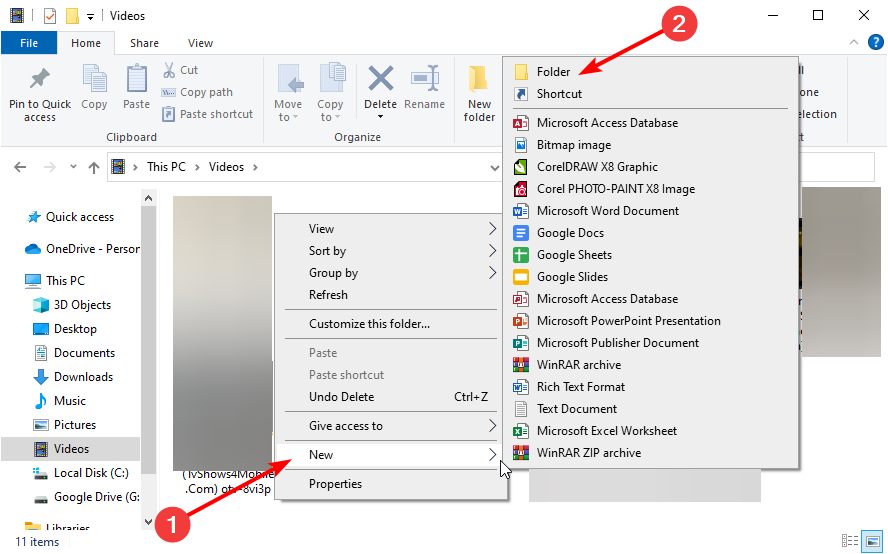Switch to the View ribbon tab
This screenshot has width=888, height=554.
201,43
